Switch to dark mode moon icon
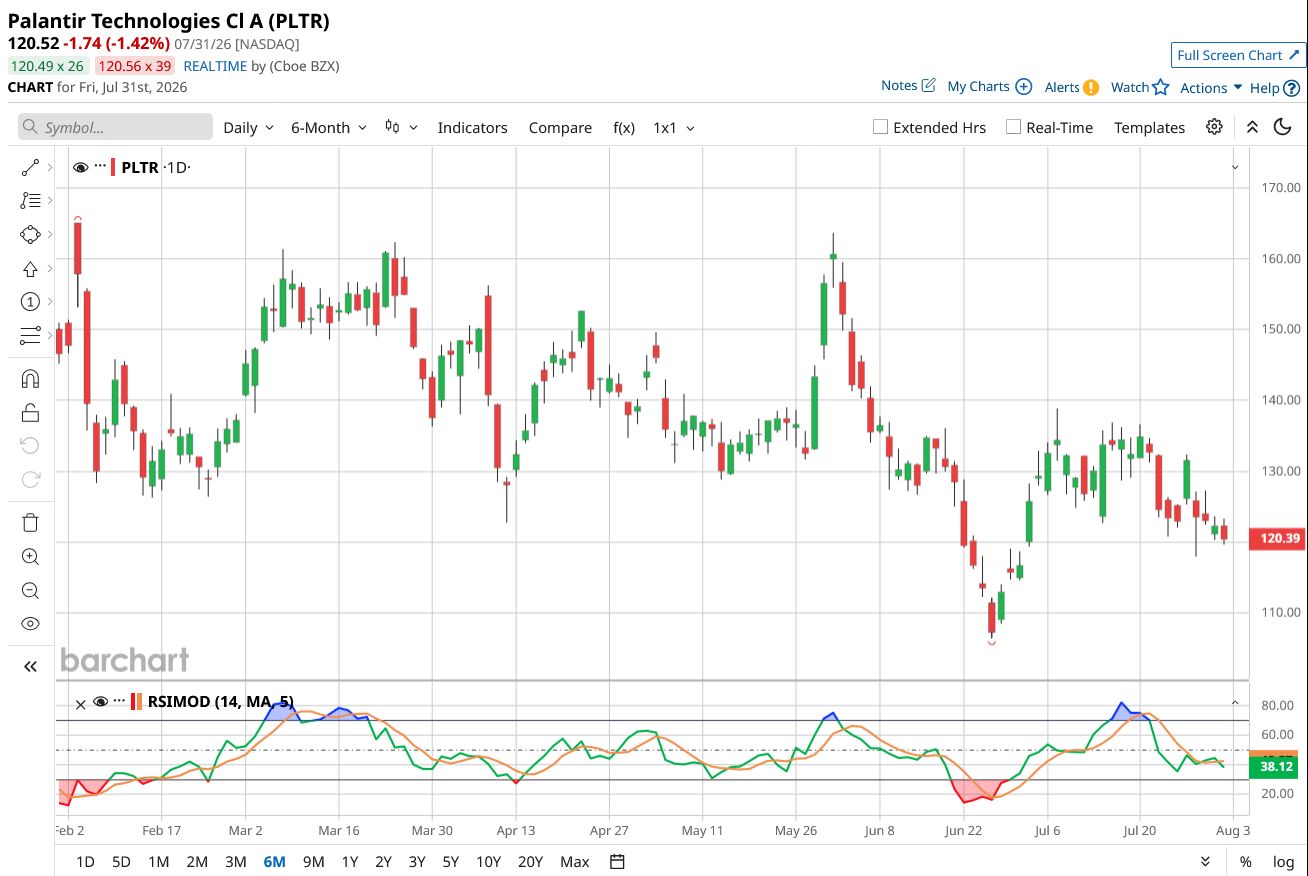The width and height of the screenshot is (1308, 876). pyautogui.click(x=1283, y=127)
